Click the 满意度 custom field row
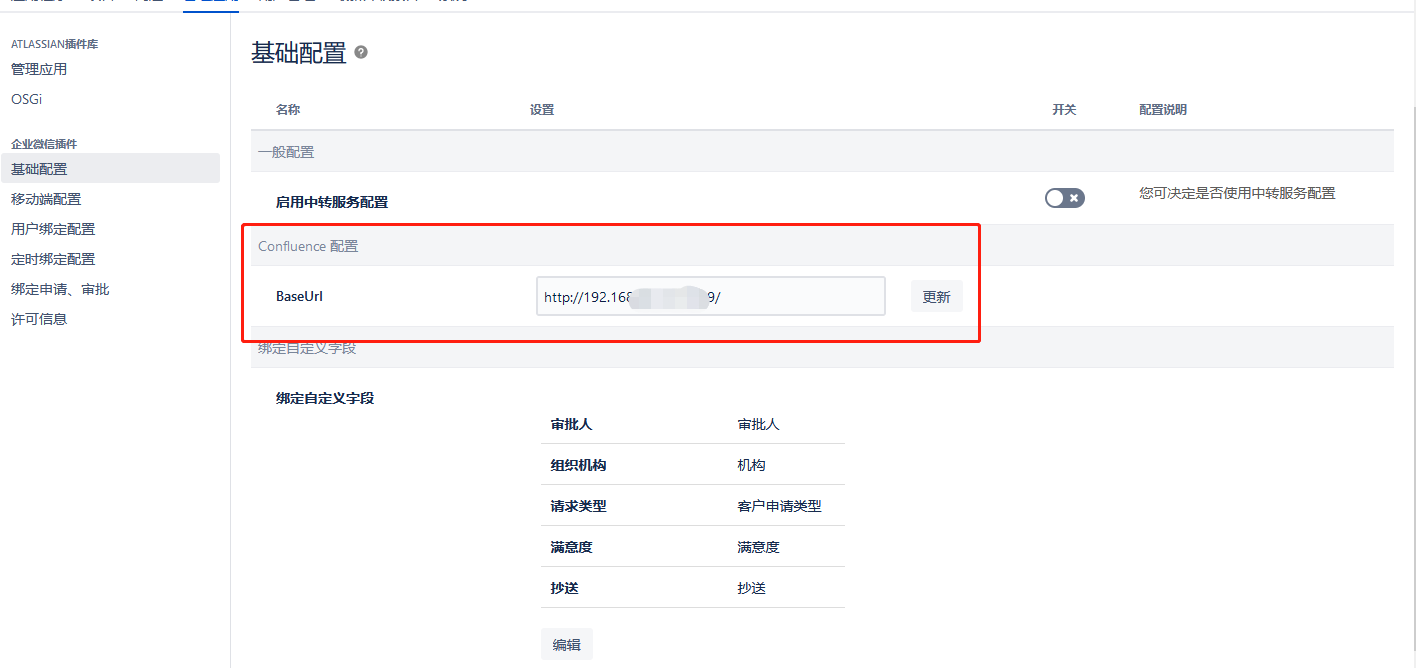Image resolution: width=1416 pixels, height=668 pixels. click(692, 547)
